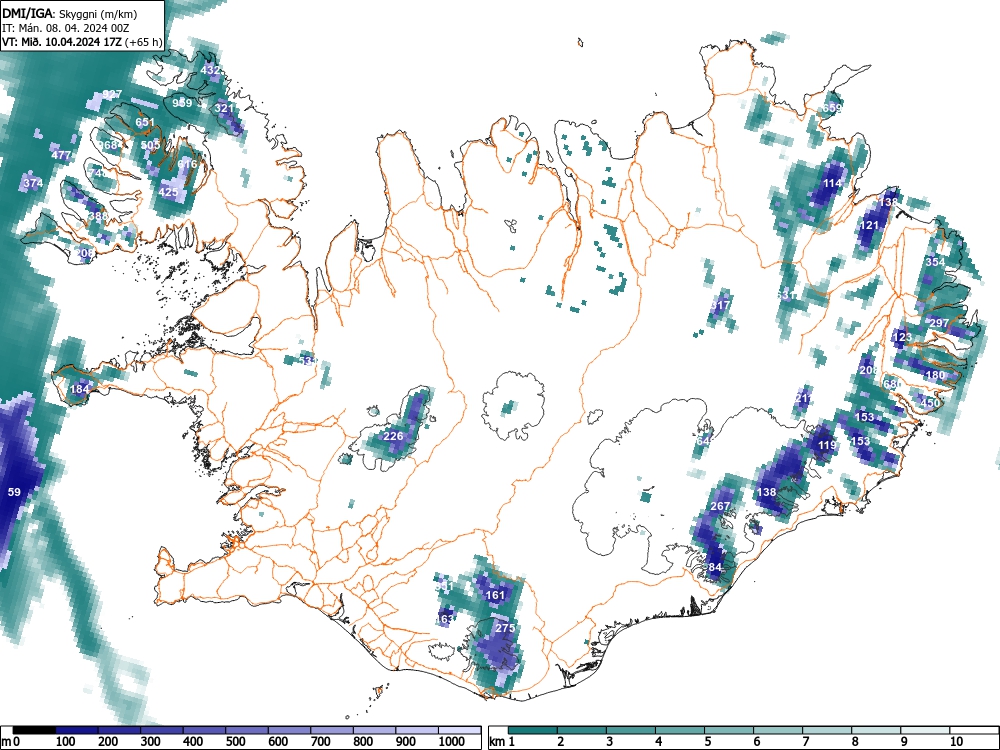Select the 211 visibility value

804,398
